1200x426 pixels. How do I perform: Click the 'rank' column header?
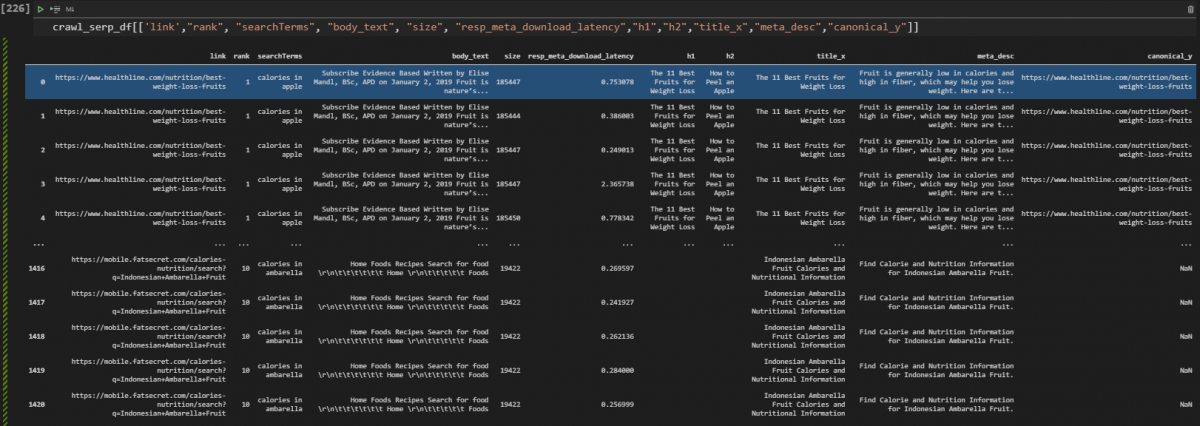[241, 57]
